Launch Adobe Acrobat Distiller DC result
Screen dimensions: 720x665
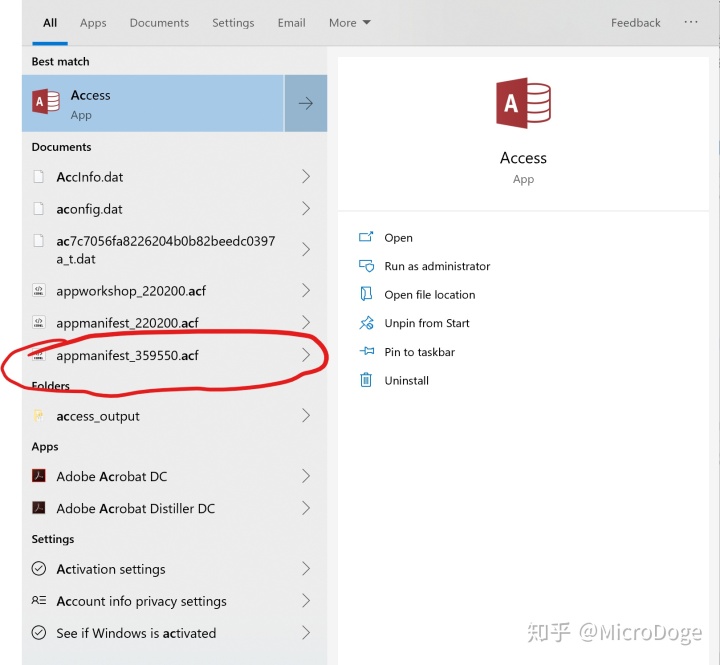point(174,508)
